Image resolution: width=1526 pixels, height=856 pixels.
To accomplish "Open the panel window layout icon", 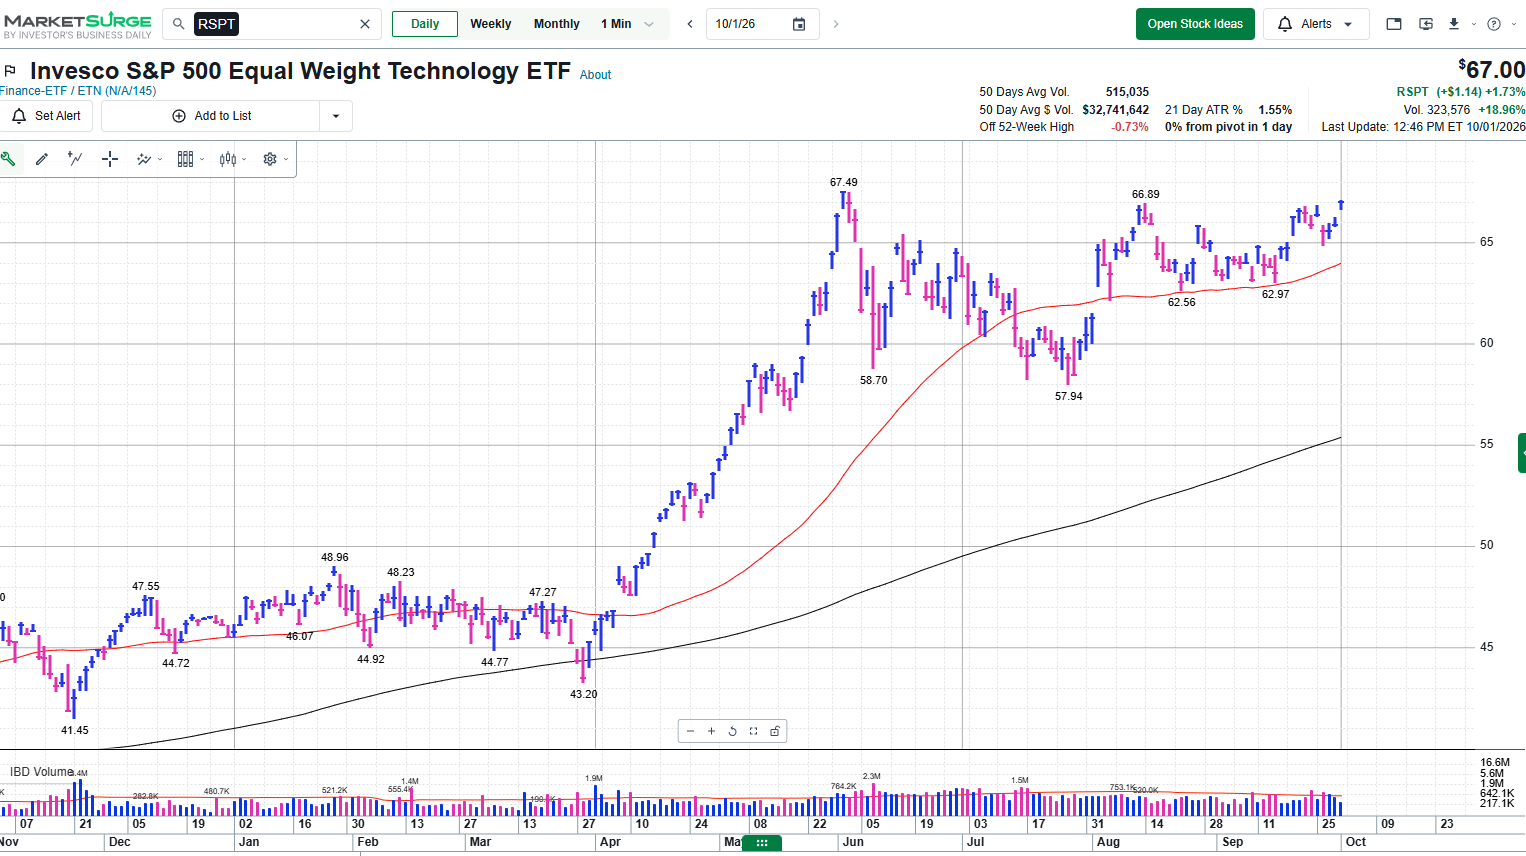I will click(x=1394, y=24).
